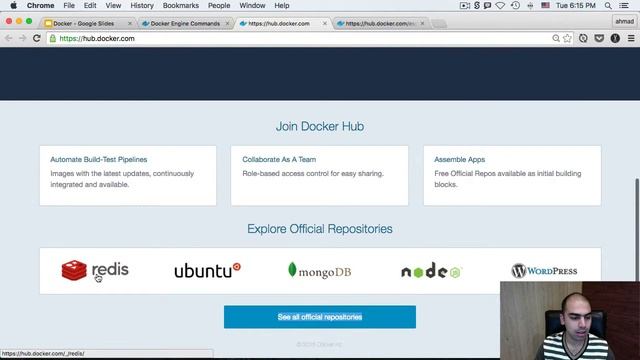Click the Explore Official Repositories heading
This screenshot has width=640, height=360.
click(320, 229)
